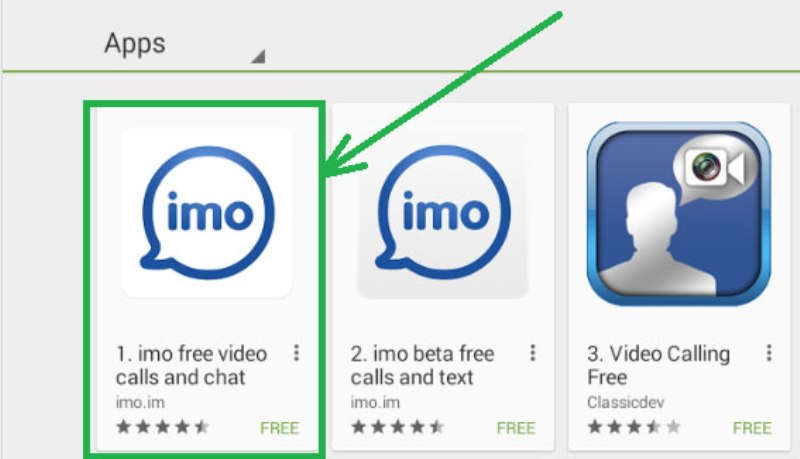This screenshot has width=800, height=459.
Task: Click the dropdown triangle beside Apps
Action: [258, 56]
